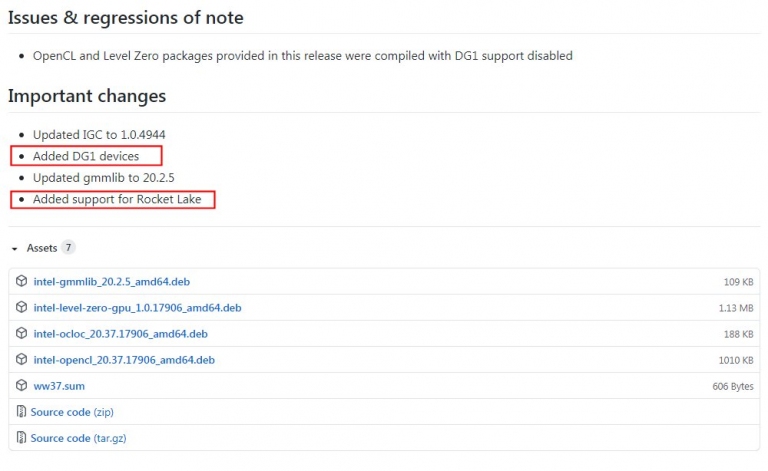The height and width of the screenshot is (471, 768).
Task: Download intel-ocloc_20.37.17906_amd64.deb
Action: click(120, 334)
